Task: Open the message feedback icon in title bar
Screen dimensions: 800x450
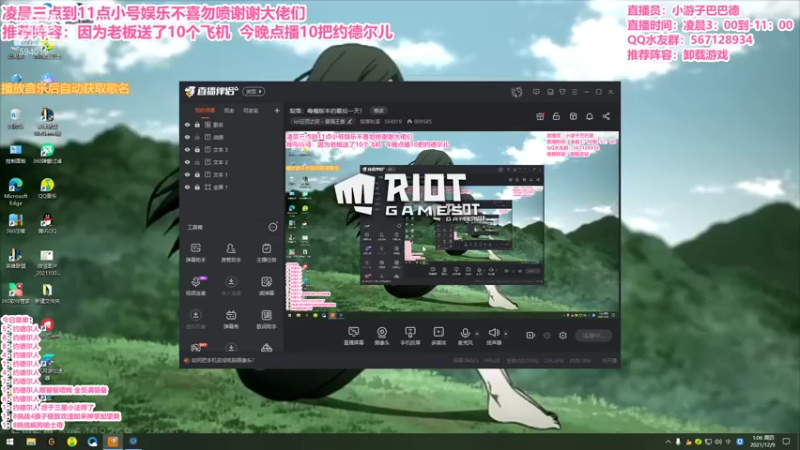Action: coord(536,92)
